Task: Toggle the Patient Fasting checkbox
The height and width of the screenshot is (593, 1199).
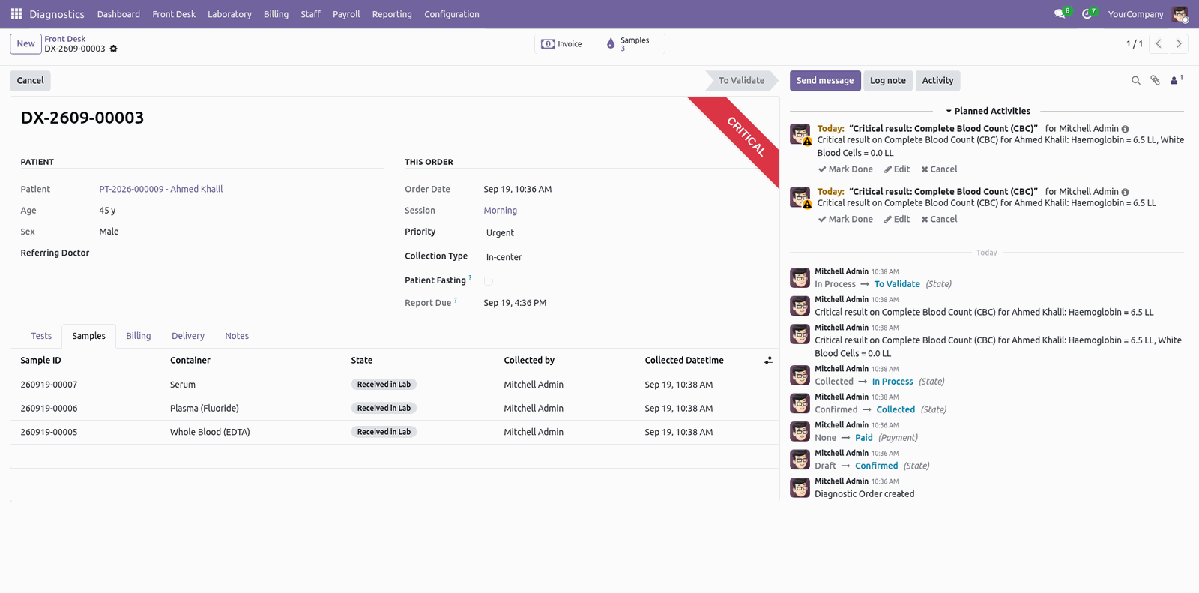Action: coord(489,281)
